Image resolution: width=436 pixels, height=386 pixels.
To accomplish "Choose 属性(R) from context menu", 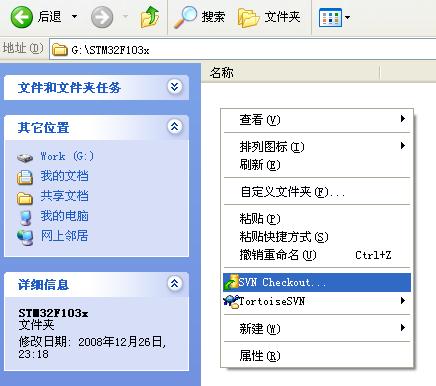I will point(317,356).
